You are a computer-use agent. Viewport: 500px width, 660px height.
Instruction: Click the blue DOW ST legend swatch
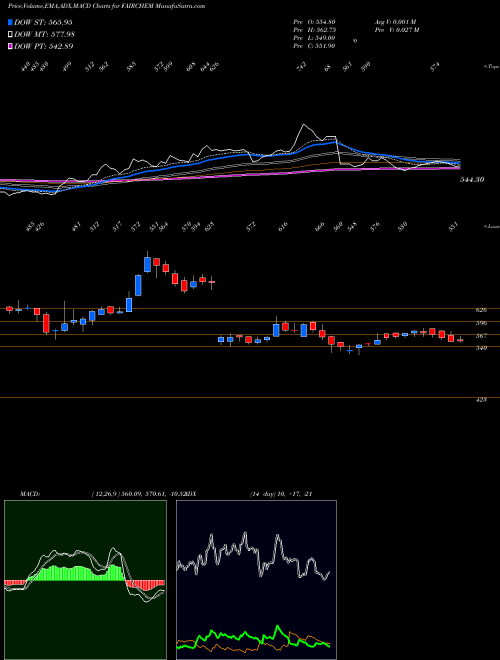pyautogui.click(x=11, y=22)
